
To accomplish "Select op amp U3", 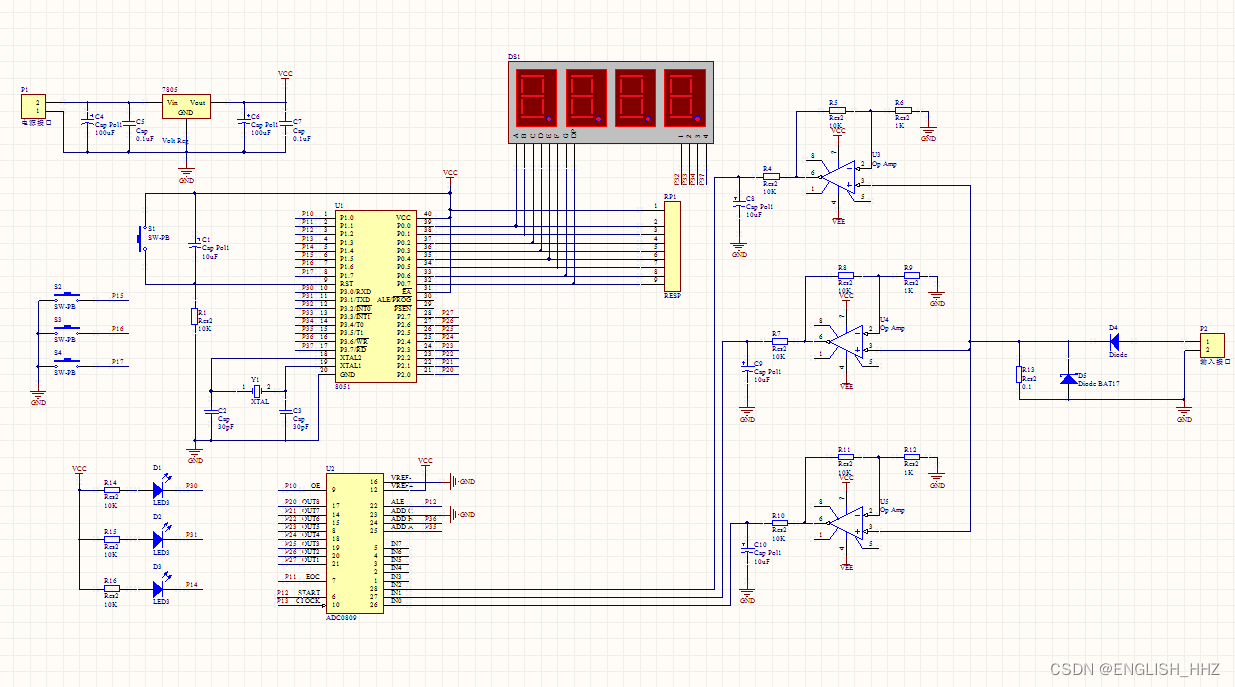I will [x=838, y=176].
